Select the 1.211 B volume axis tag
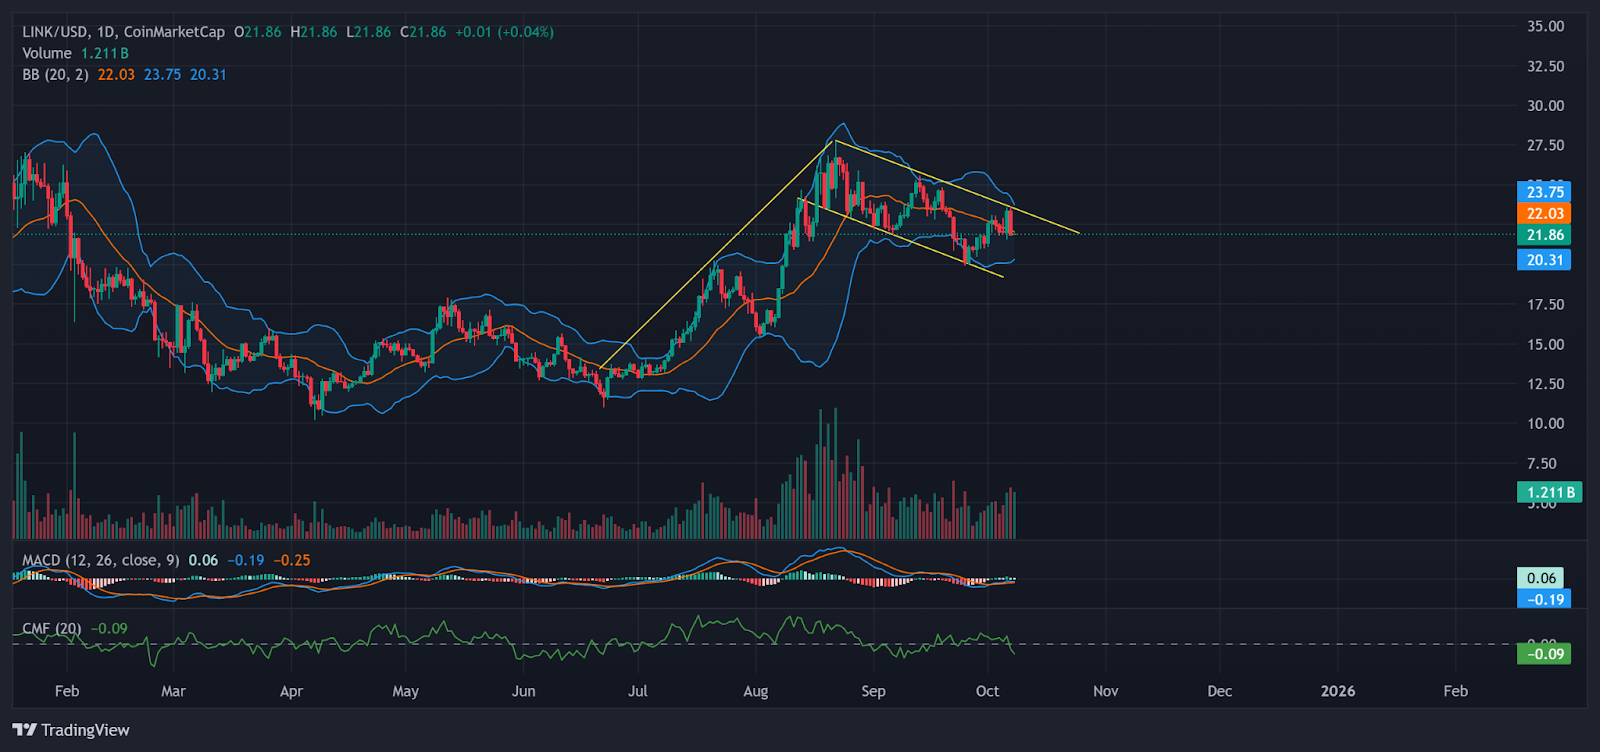Image resolution: width=1600 pixels, height=752 pixels. coord(1549,492)
